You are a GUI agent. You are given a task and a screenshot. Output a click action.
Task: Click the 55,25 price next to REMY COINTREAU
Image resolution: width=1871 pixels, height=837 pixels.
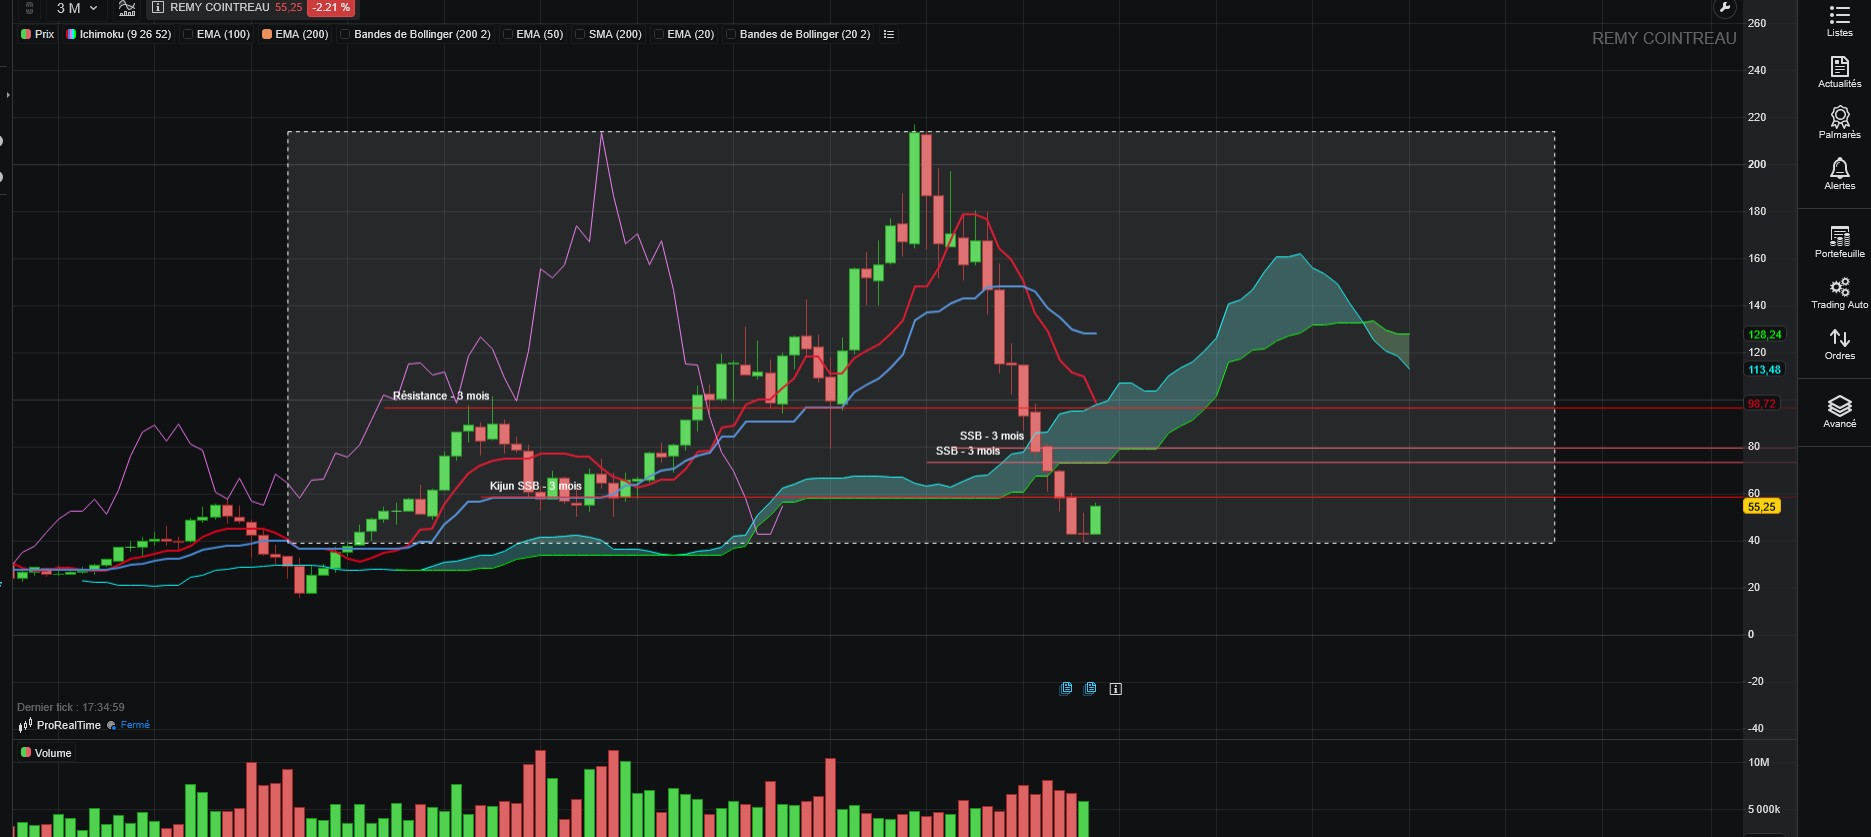click(288, 7)
